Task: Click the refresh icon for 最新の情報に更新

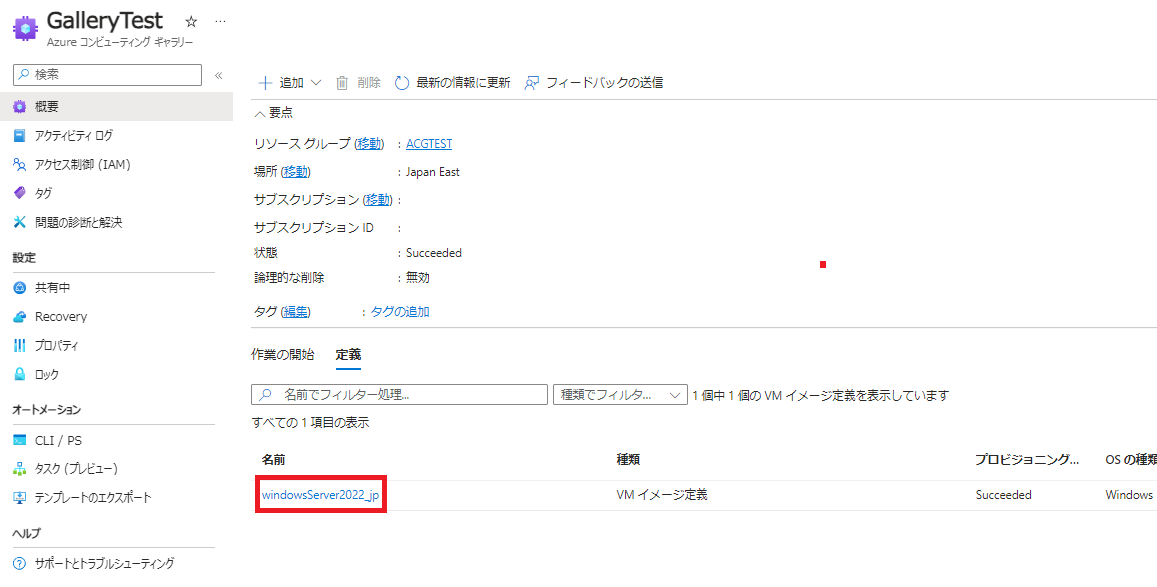Action: coord(402,83)
